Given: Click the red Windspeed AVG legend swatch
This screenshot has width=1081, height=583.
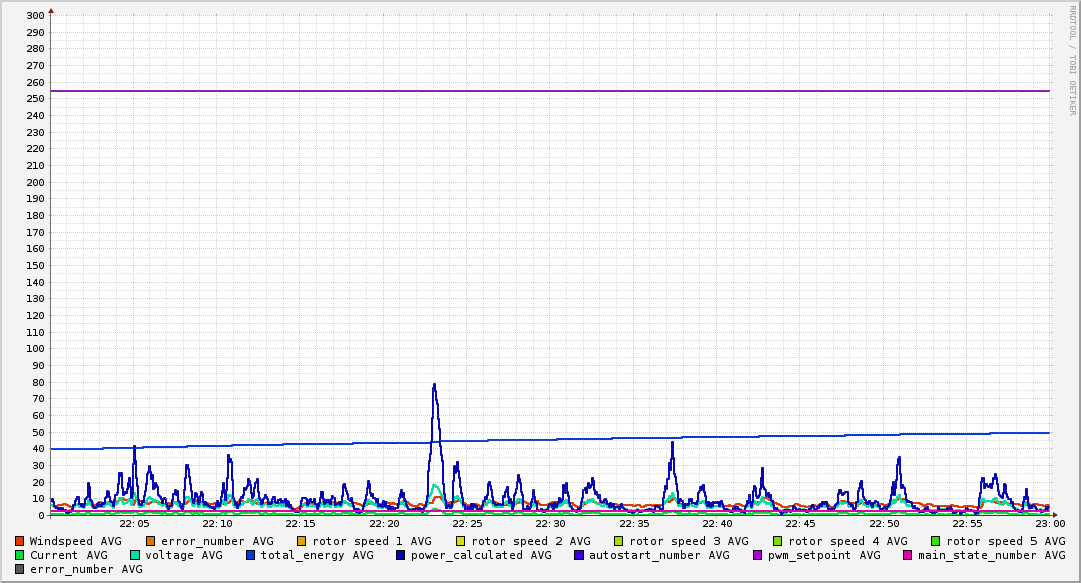Looking at the screenshot, I should (x=20, y=541).
